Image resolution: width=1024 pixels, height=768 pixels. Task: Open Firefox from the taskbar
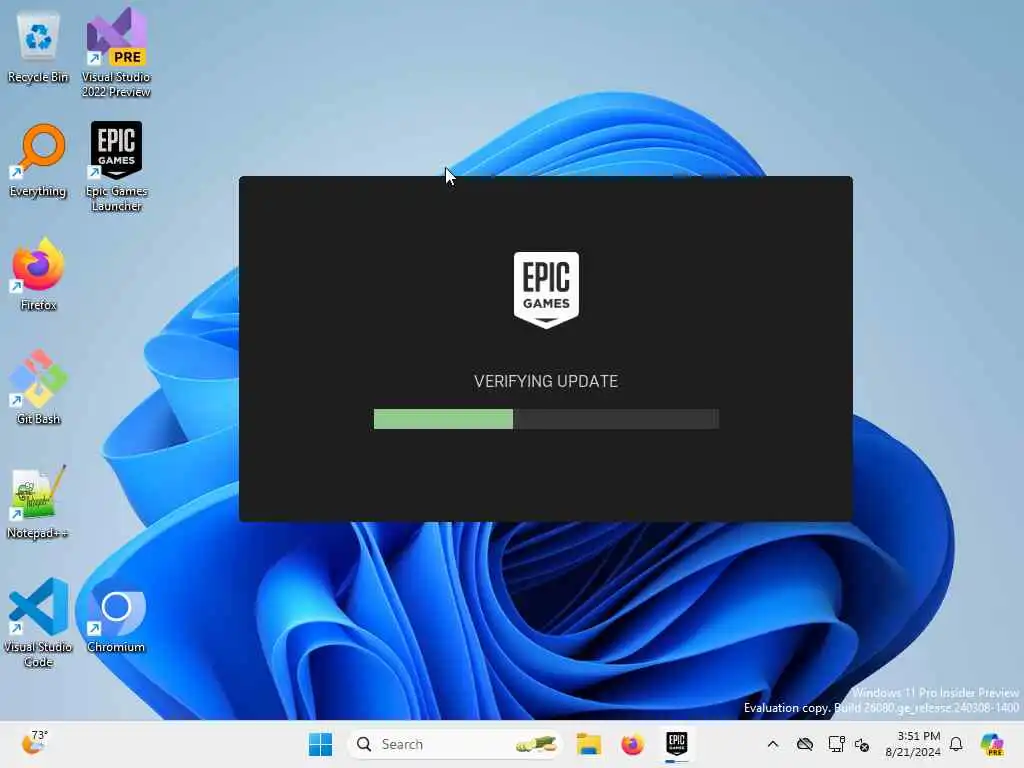point(632,744)
